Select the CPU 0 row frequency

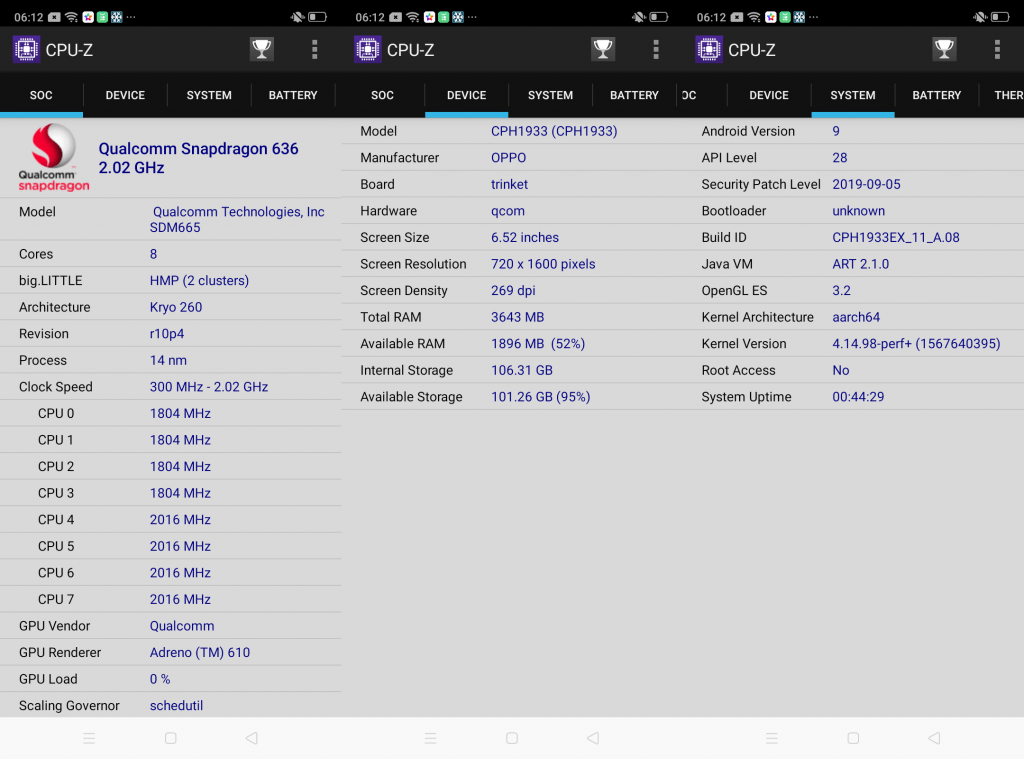point(180,413)
